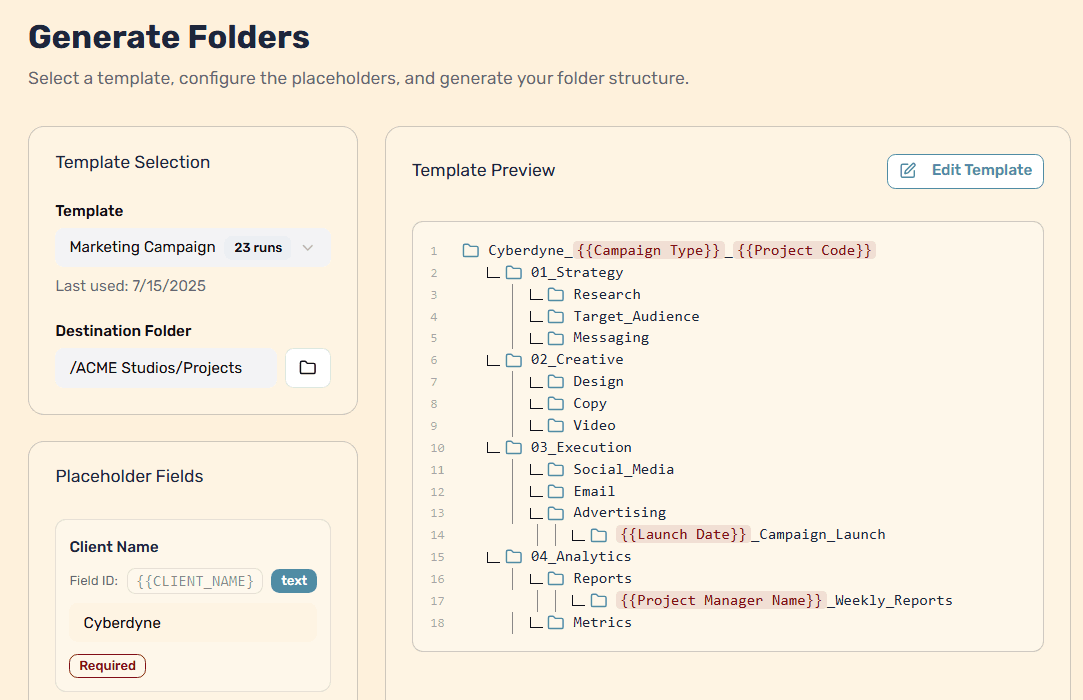Image resolution: width=1083 pixels, height=700 pixels.
Task: Click the Video folder icon
Action: coord(556,426)
